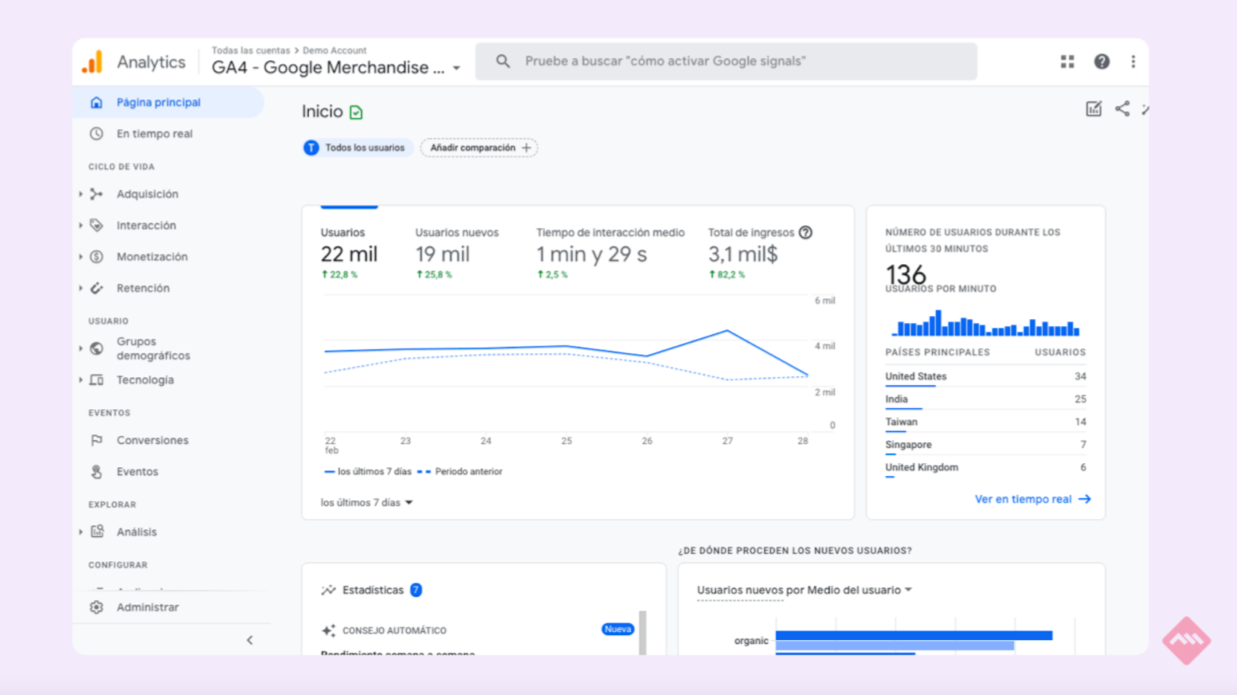Click the Estadísticas sparkline icon

coord(328,590)
